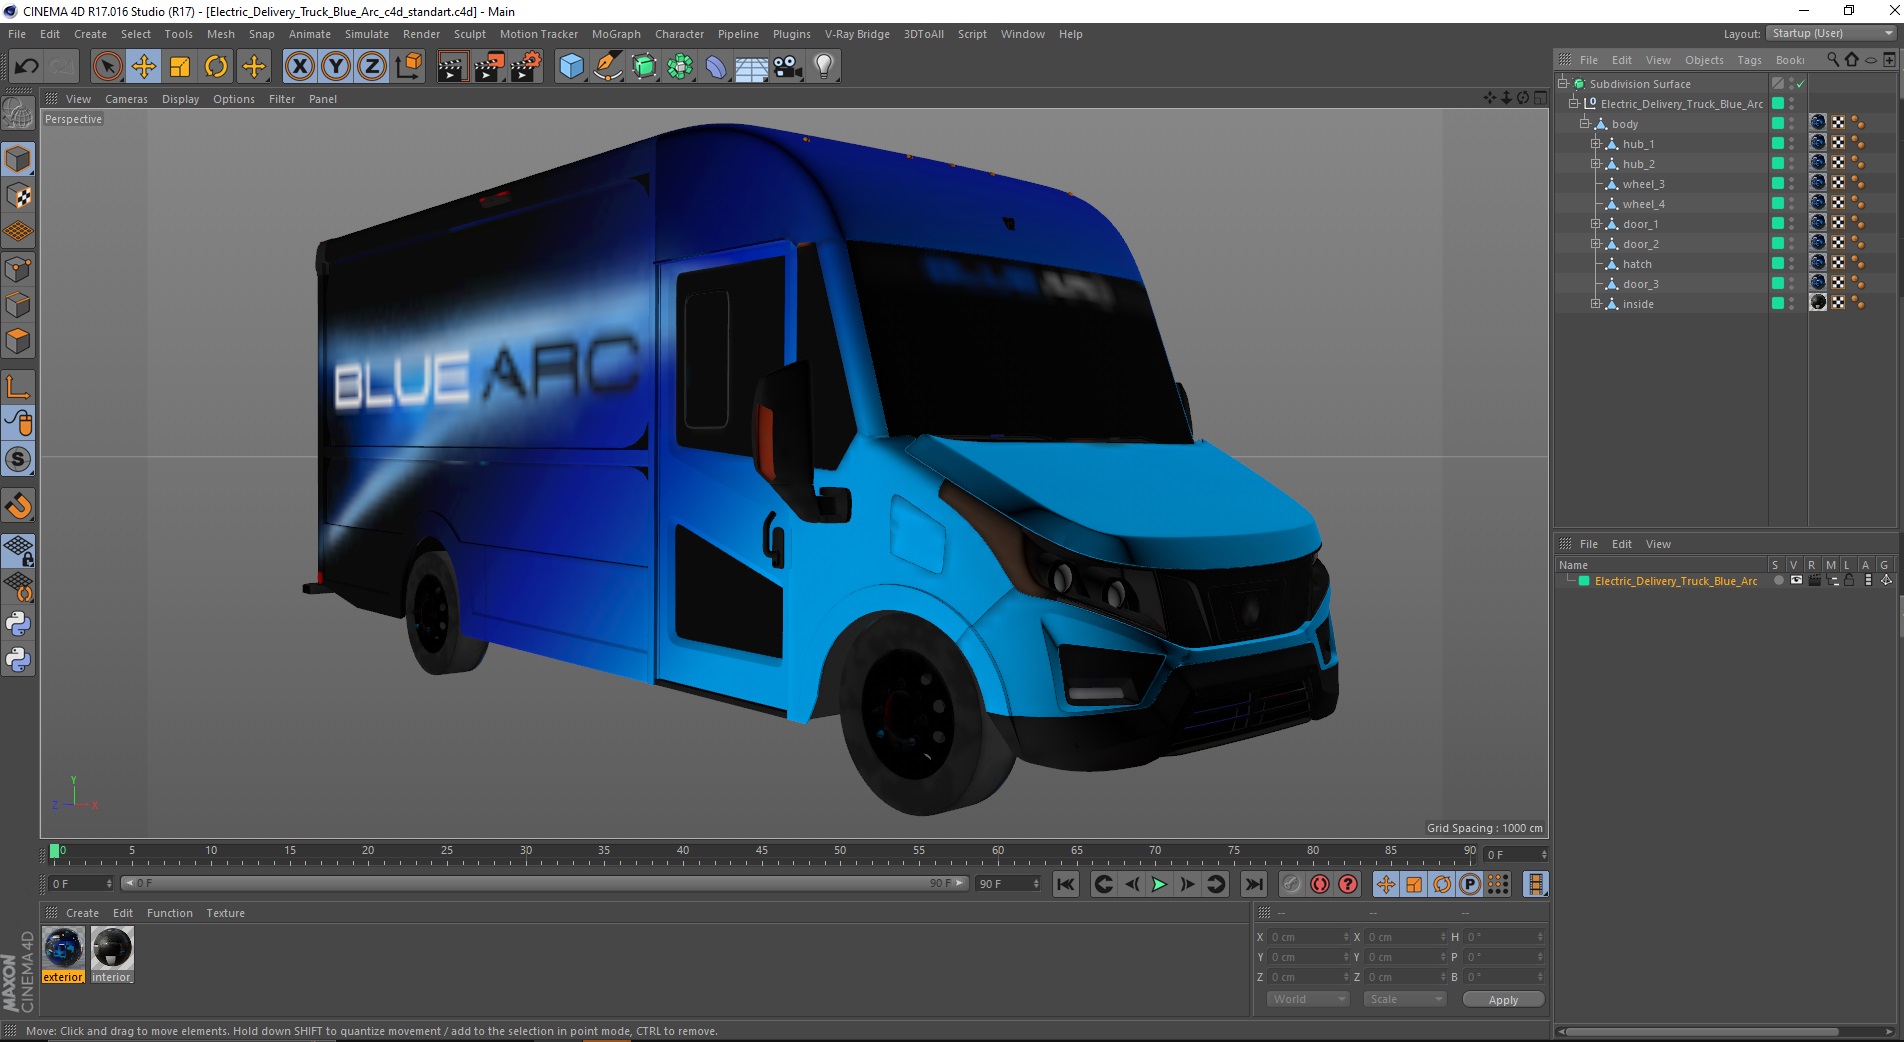Switch to Polygons mode
1904x1042 pixels.
[18, 341]
